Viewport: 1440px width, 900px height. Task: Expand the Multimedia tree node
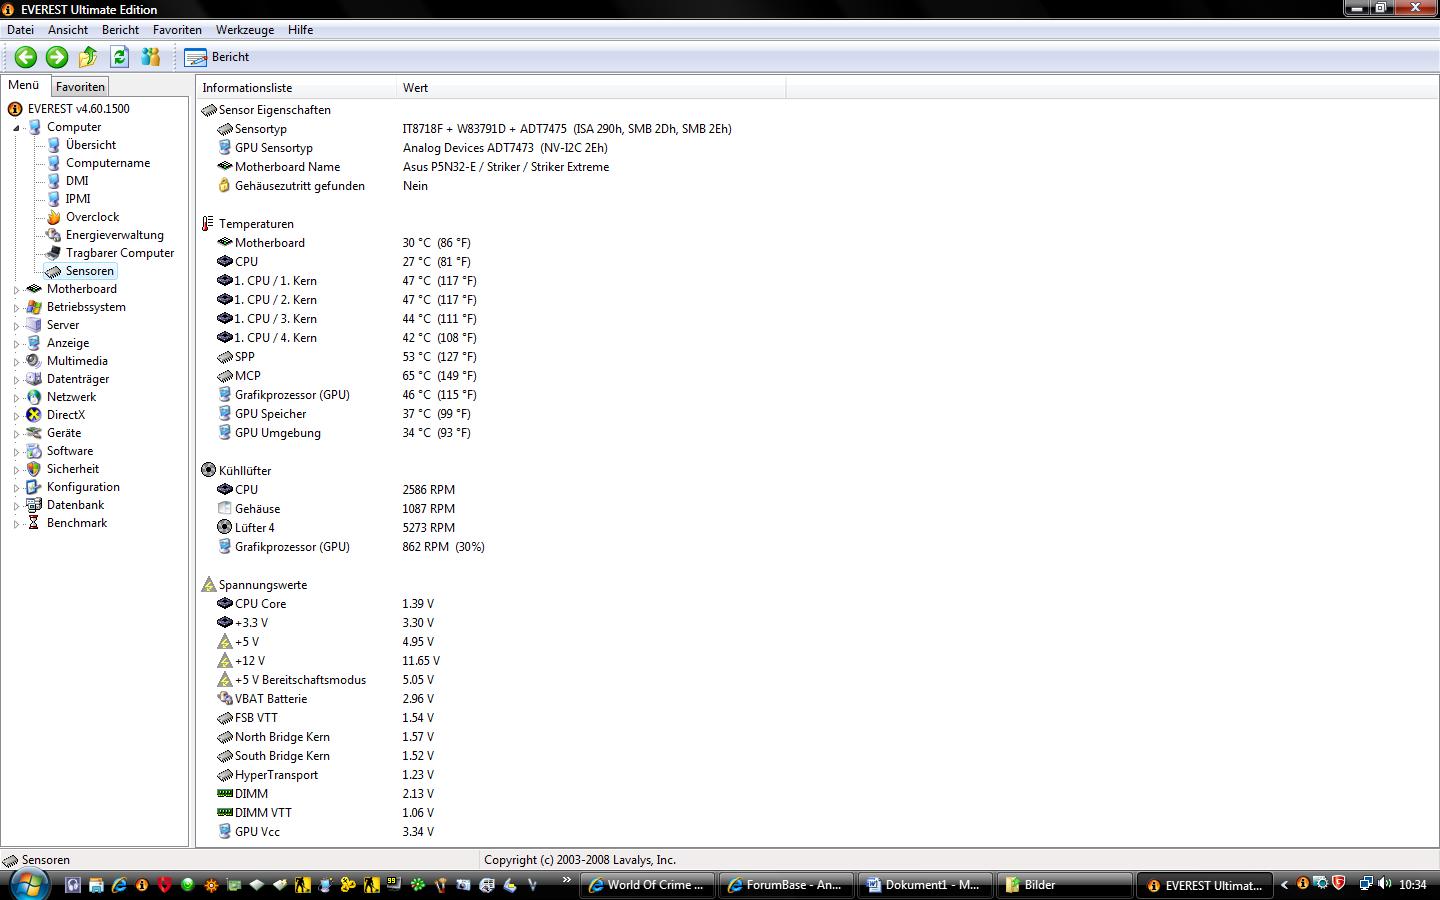pos(16,362)
